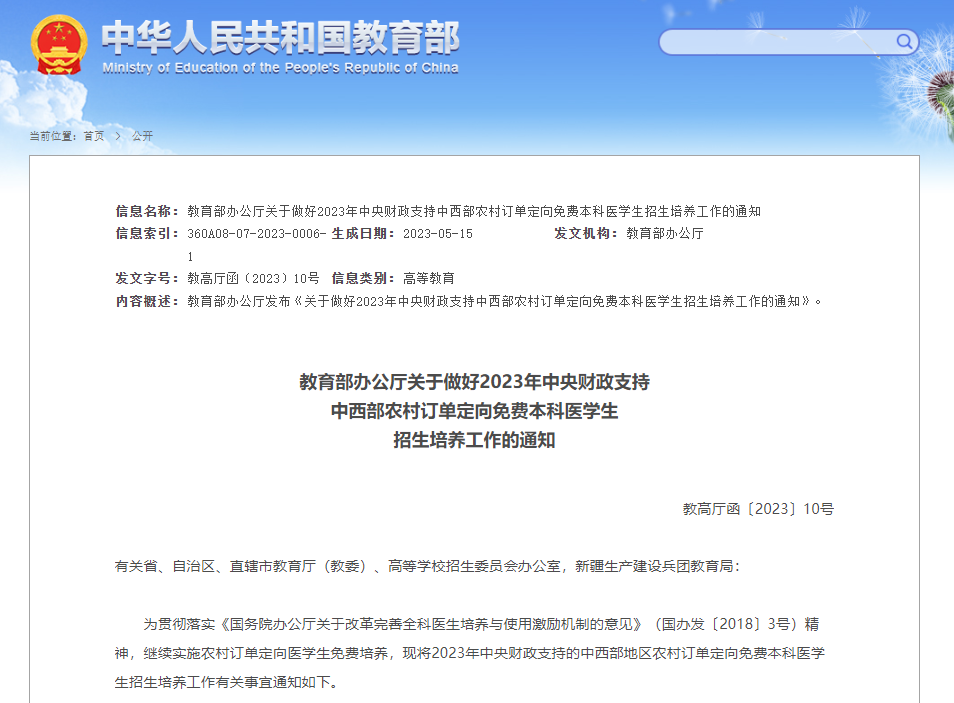Click the addressee line beginning 有关省、自治区
This screenshot has width=954, height=703.
point(427,567)
